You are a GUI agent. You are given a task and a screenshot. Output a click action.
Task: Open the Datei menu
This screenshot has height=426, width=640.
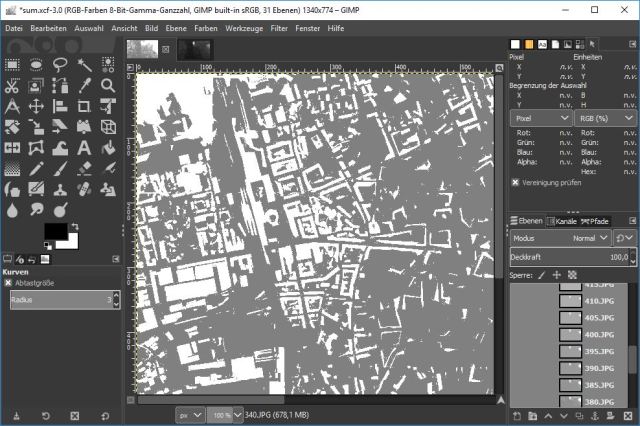(14, 28)
